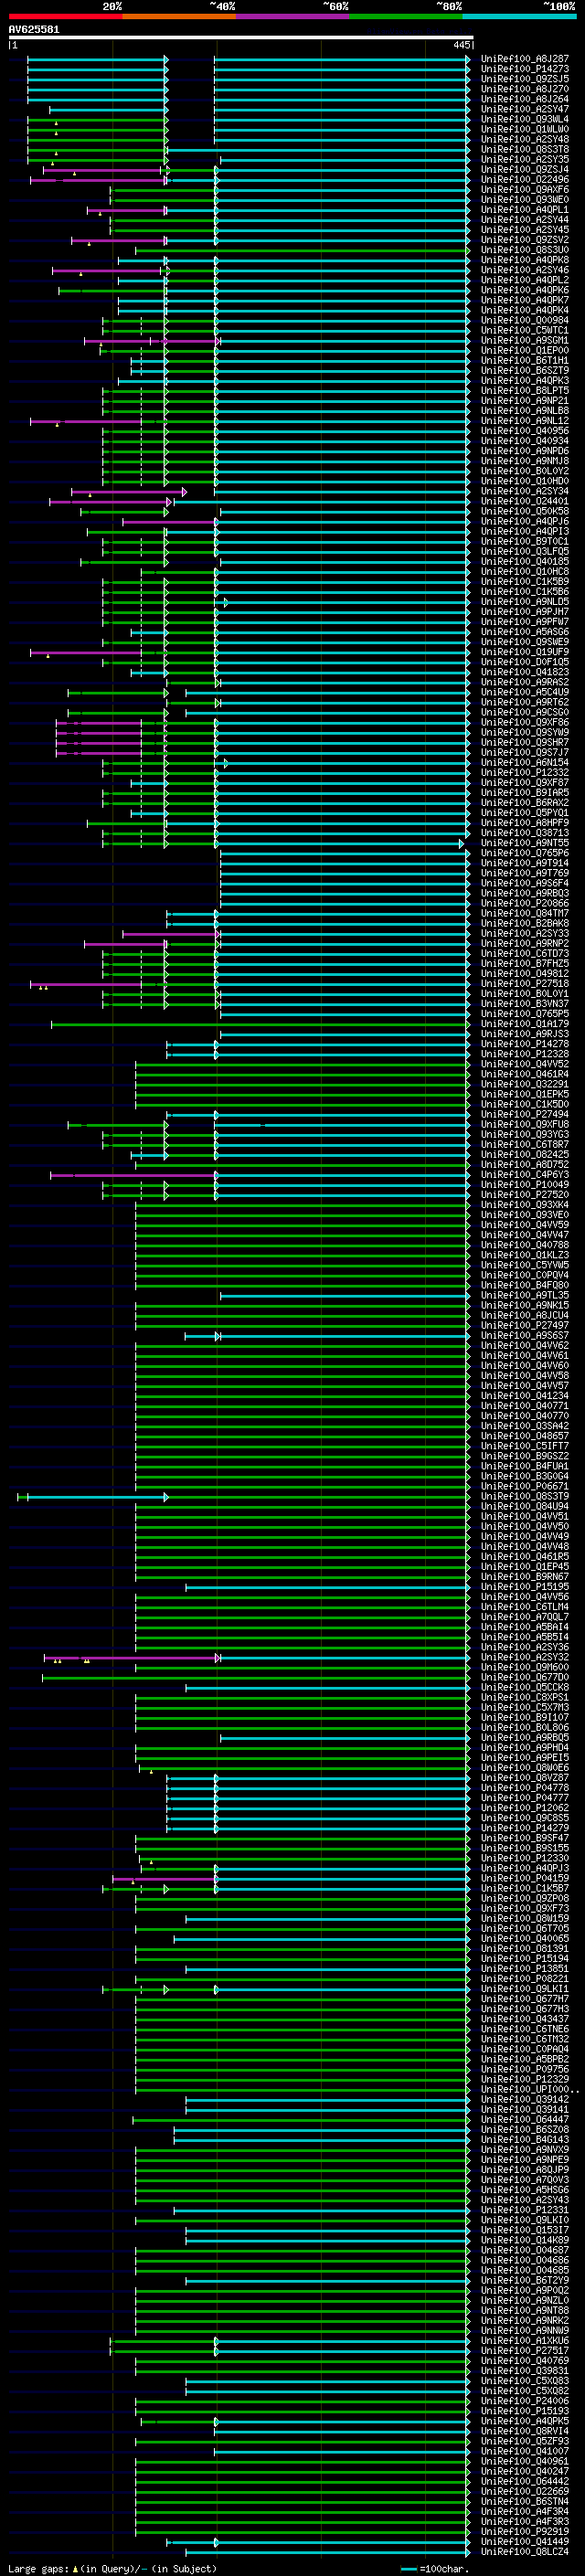The image size is (585, 2576).
Task: Select the UniRef100_Q9AXF6 label
Action: coord(525,190)
